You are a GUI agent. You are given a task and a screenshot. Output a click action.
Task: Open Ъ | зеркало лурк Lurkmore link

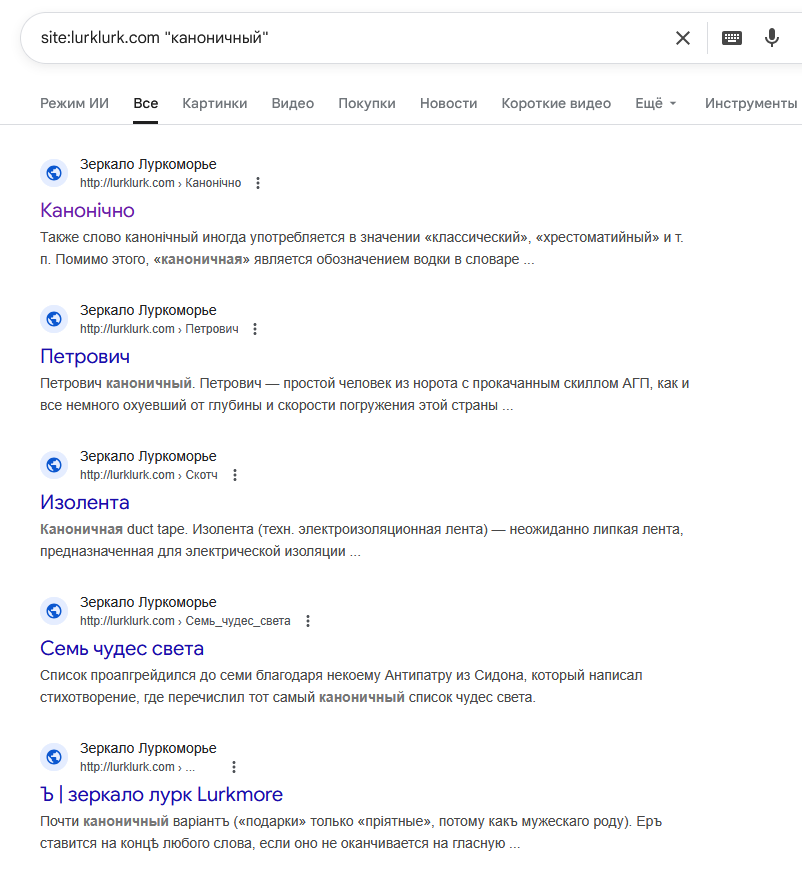(x=161, y=794)
